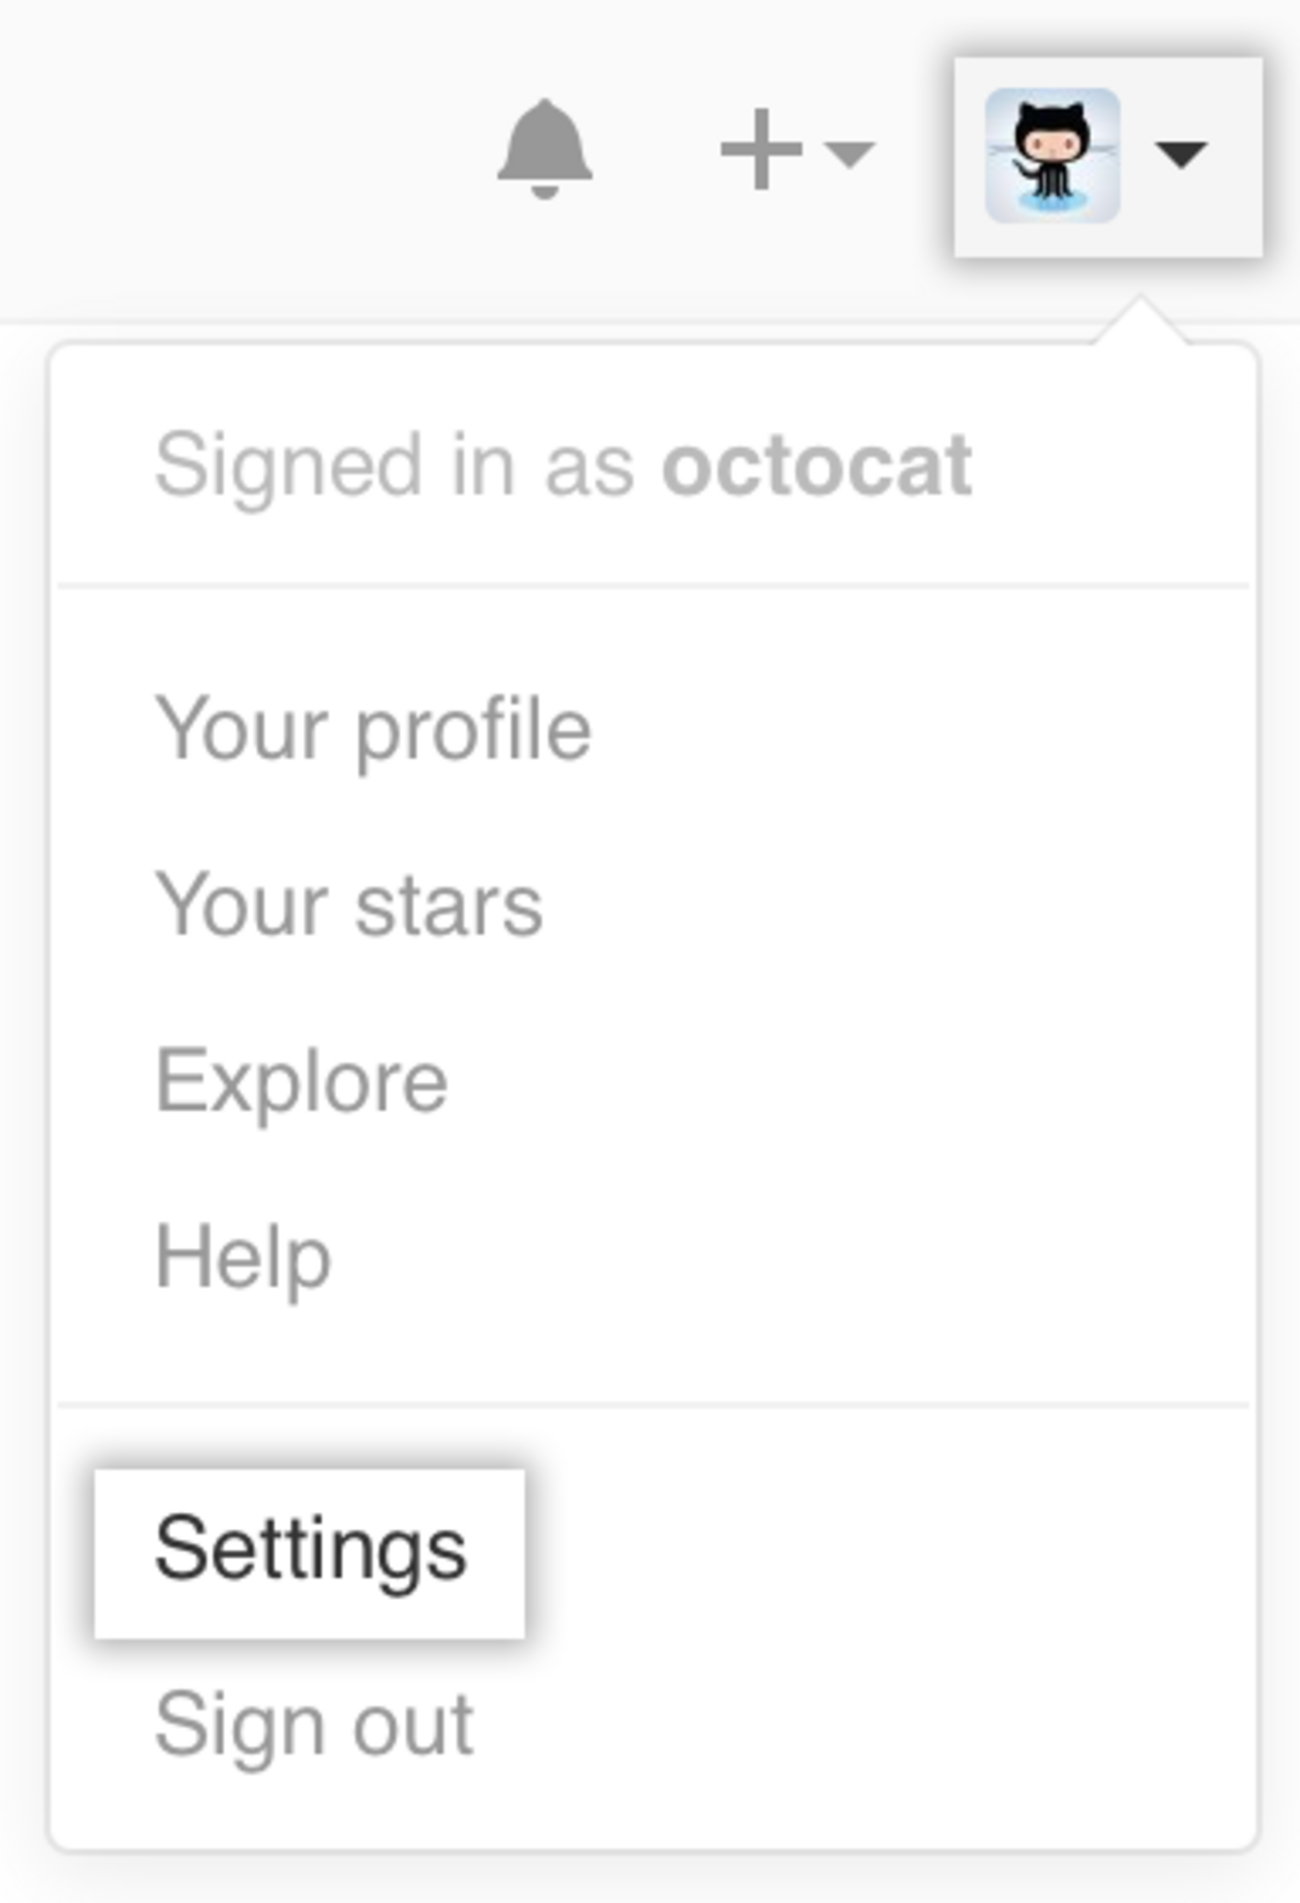The image size is (1300, 1903).
Task: Expand the create-new dropdown arrow beside plus
Action: coord(849,153)
